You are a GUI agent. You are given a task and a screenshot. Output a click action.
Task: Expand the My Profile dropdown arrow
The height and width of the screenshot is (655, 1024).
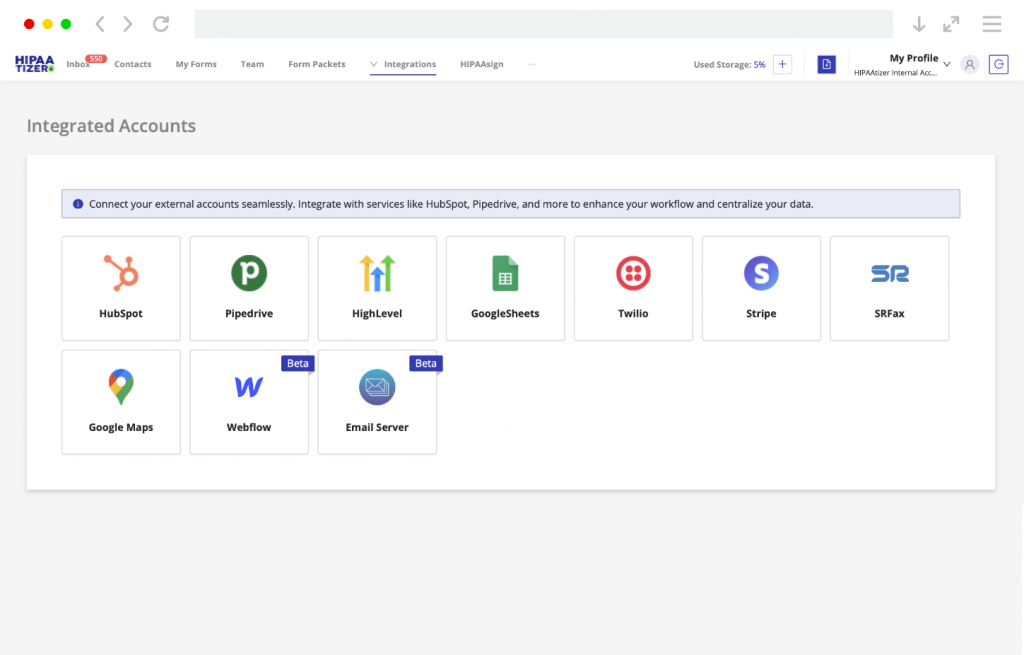(x=946, y=64)
